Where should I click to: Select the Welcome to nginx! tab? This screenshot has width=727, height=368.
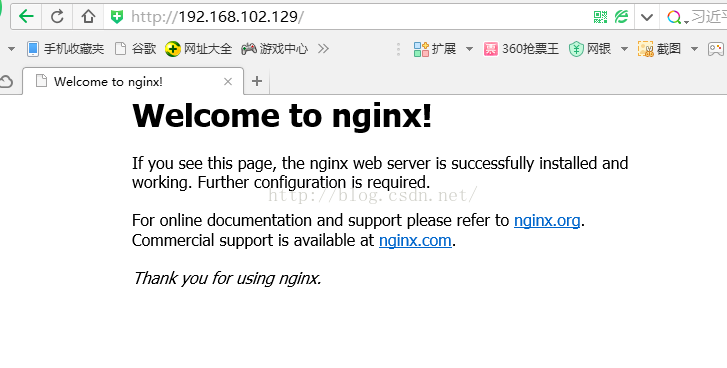pyautogui.click(x=133, y=82)
